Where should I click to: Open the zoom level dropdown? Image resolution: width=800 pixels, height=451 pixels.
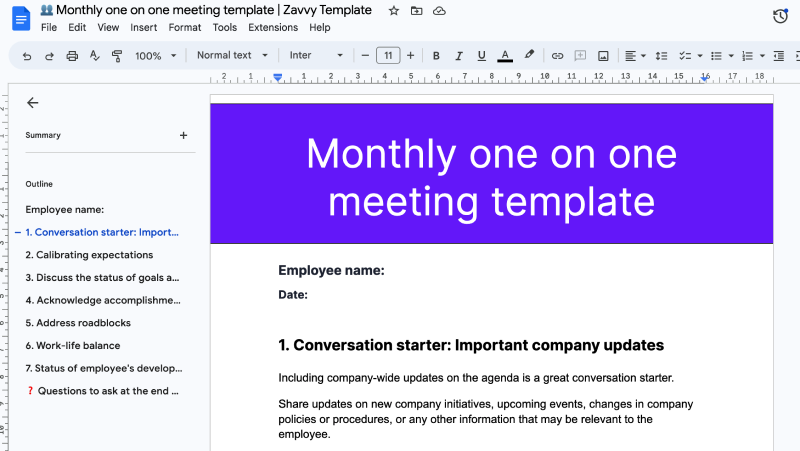pos(156,56)
